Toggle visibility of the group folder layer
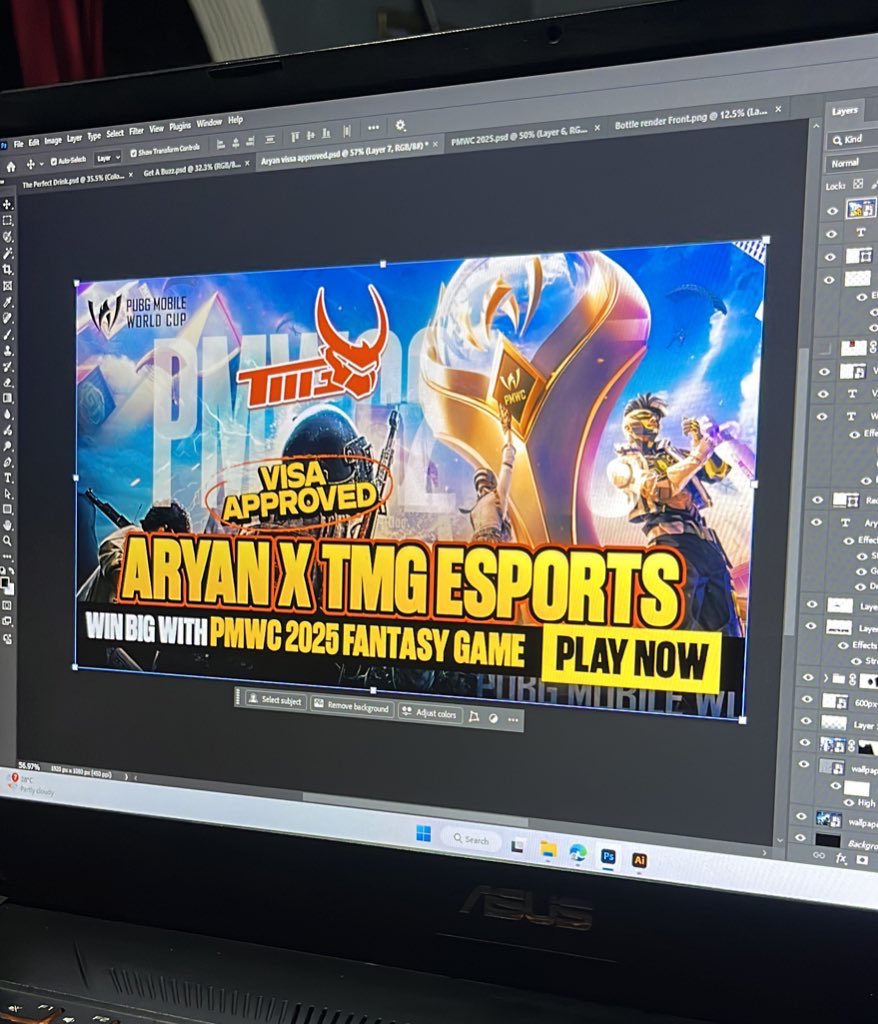Viewport: 878px width, 1024px height. (807, 677)
